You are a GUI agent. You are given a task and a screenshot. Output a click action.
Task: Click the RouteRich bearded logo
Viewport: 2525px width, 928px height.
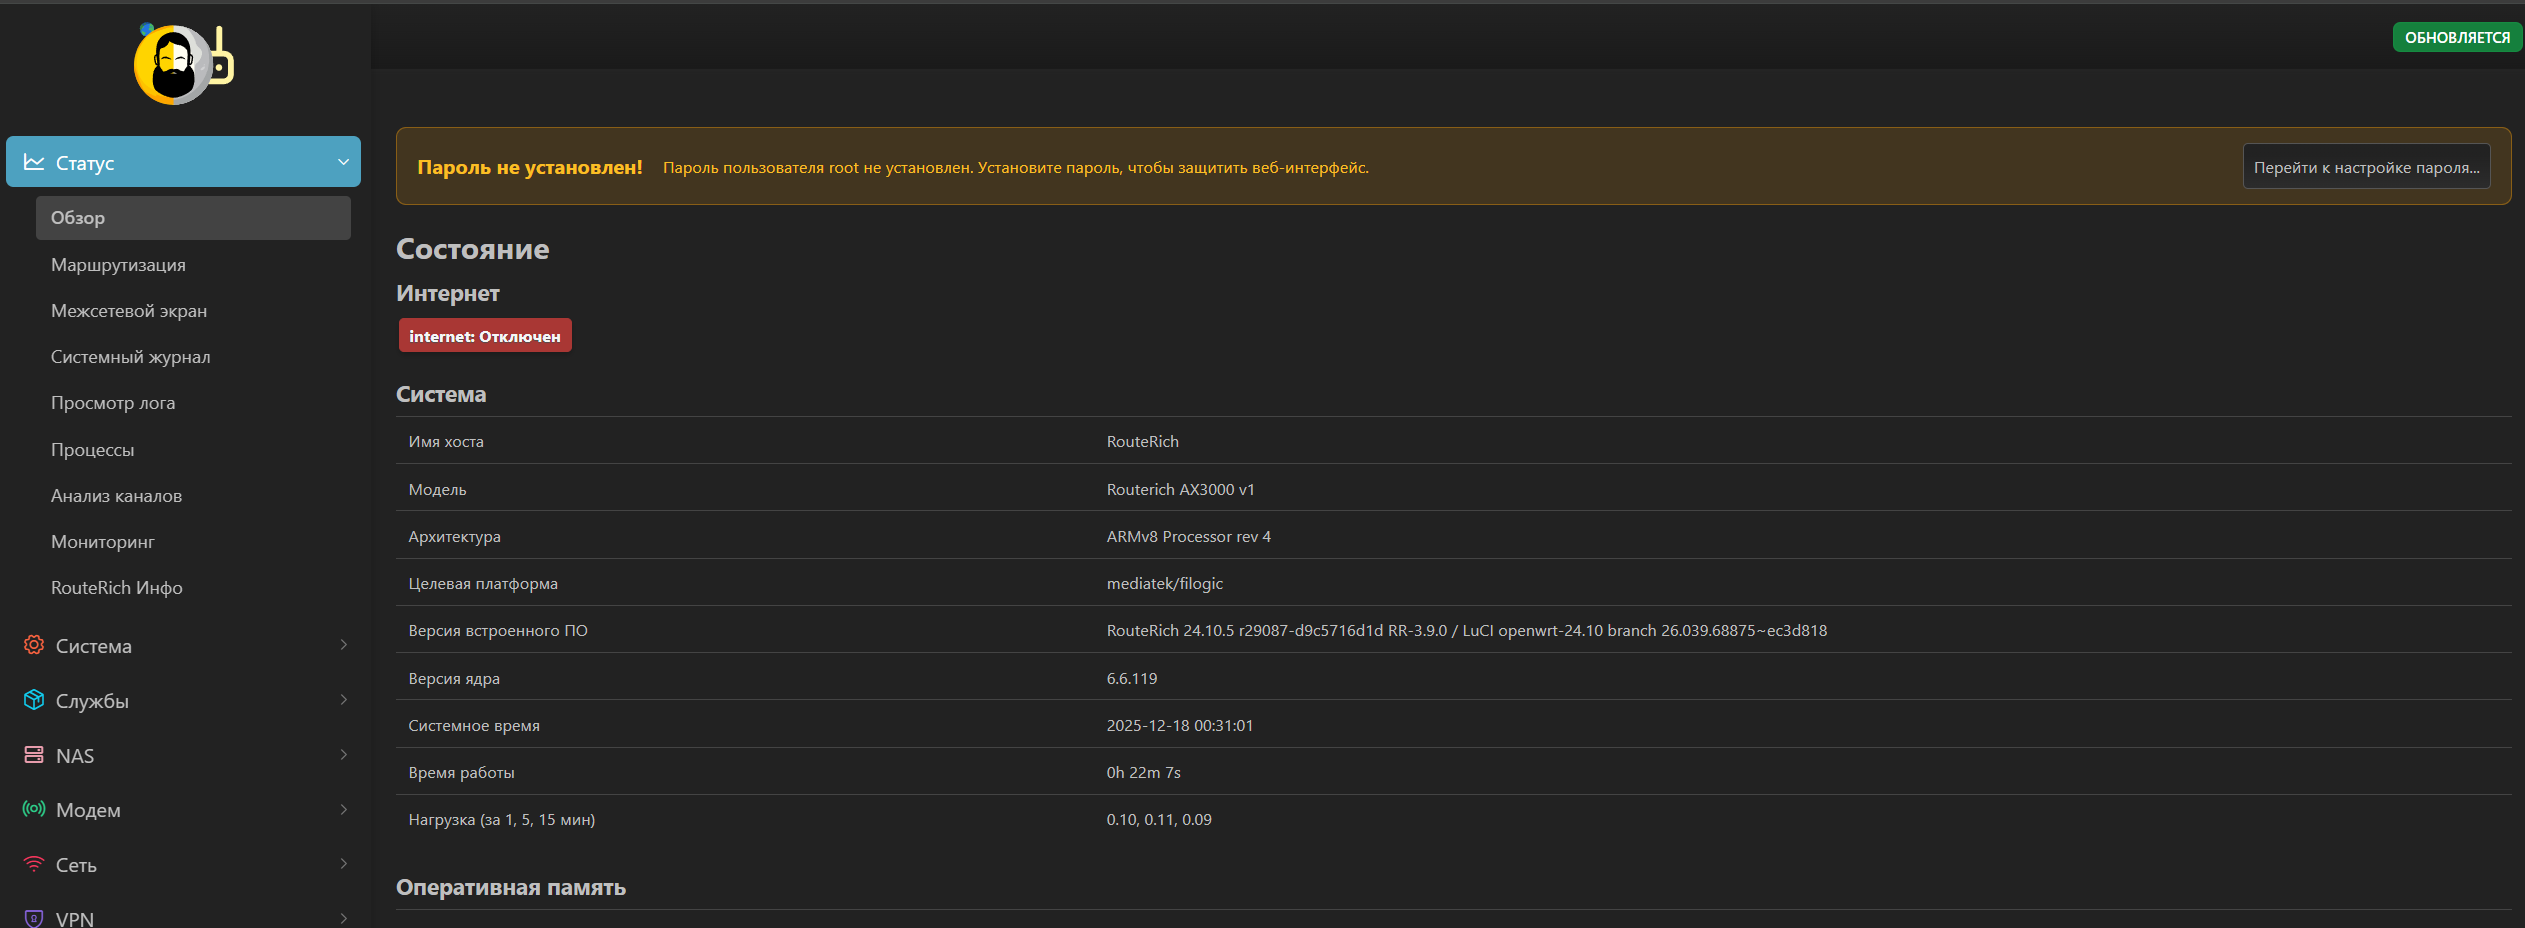[183, 65]
